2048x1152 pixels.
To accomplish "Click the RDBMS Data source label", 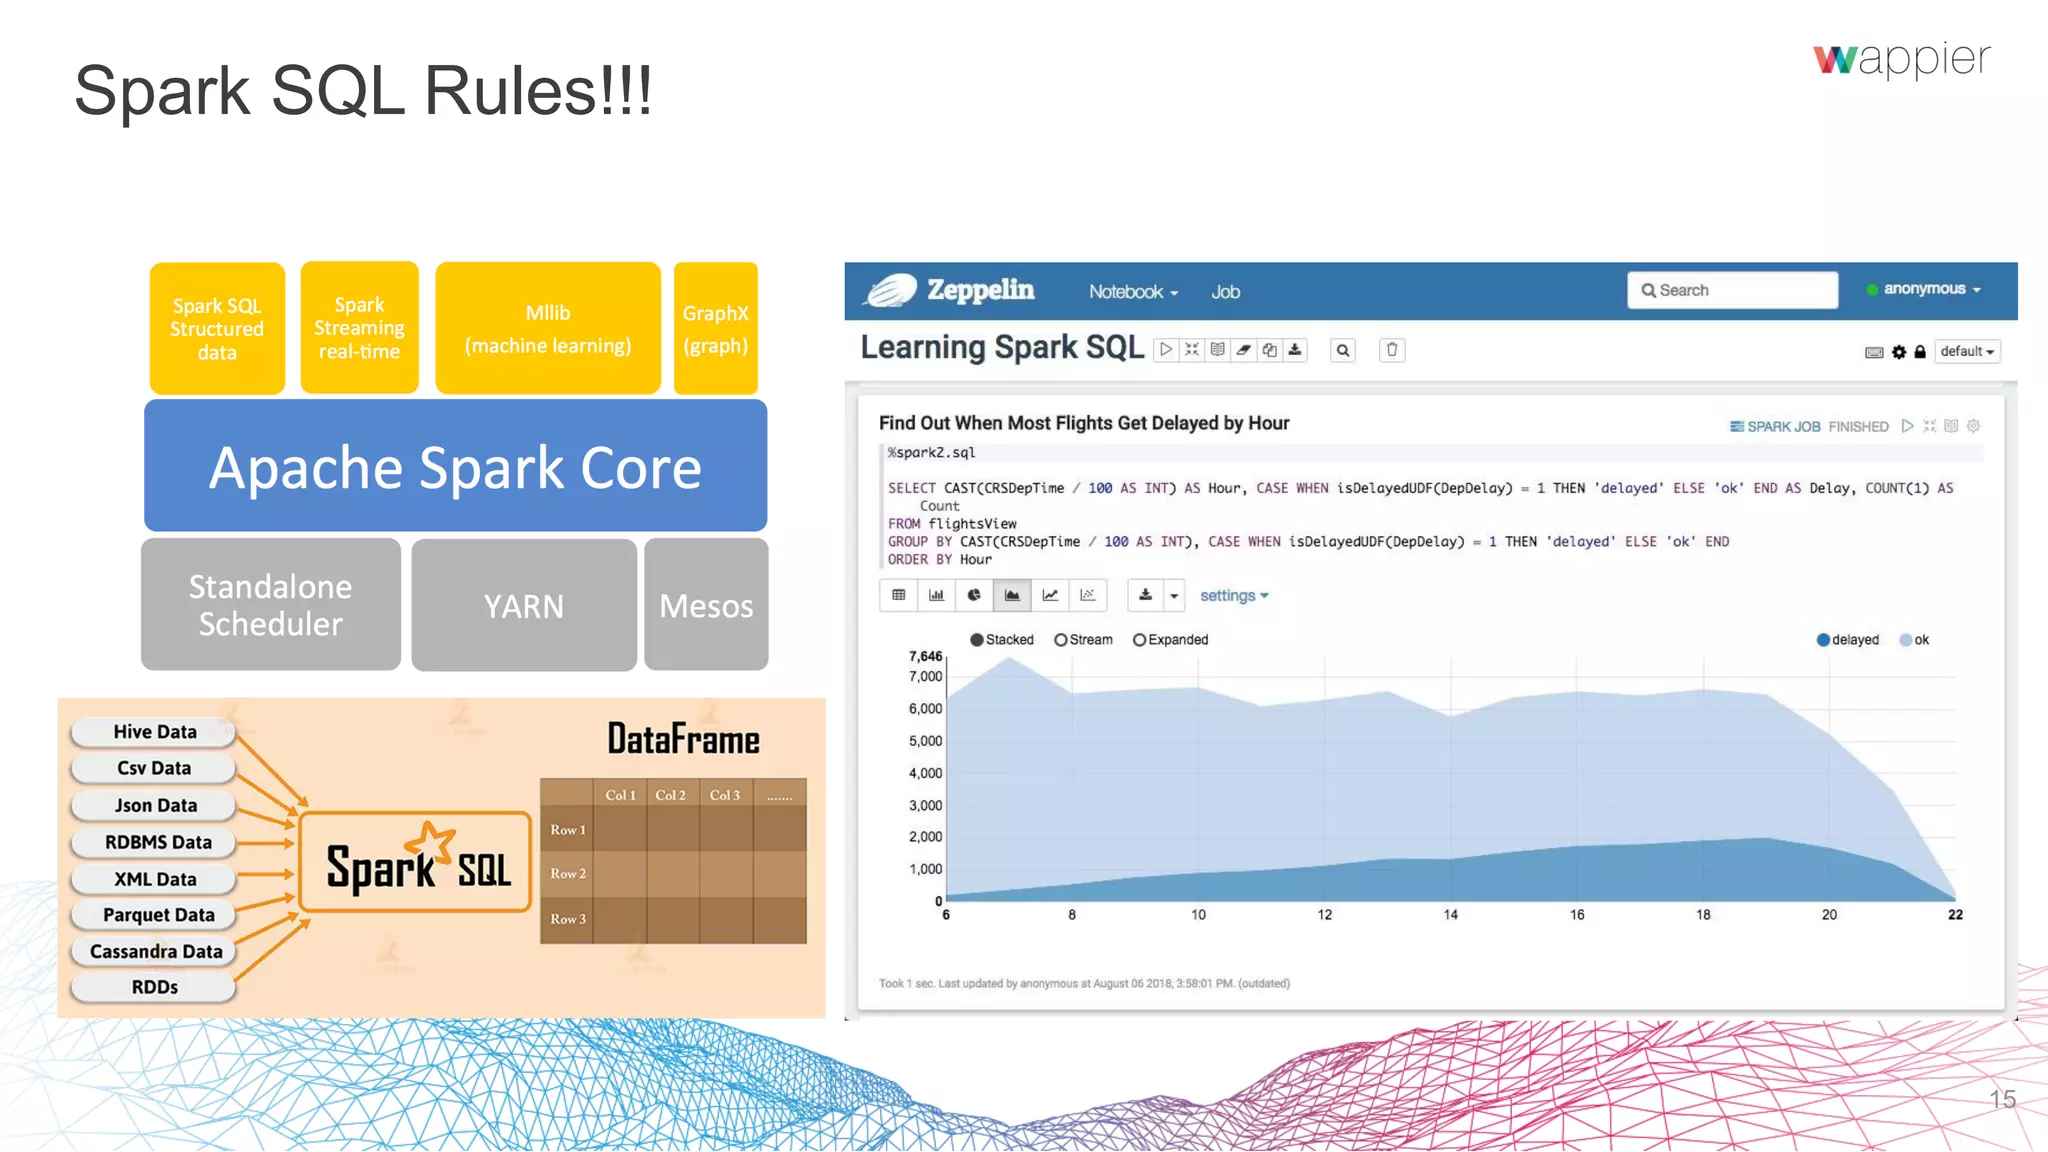I will coord(154,842).
